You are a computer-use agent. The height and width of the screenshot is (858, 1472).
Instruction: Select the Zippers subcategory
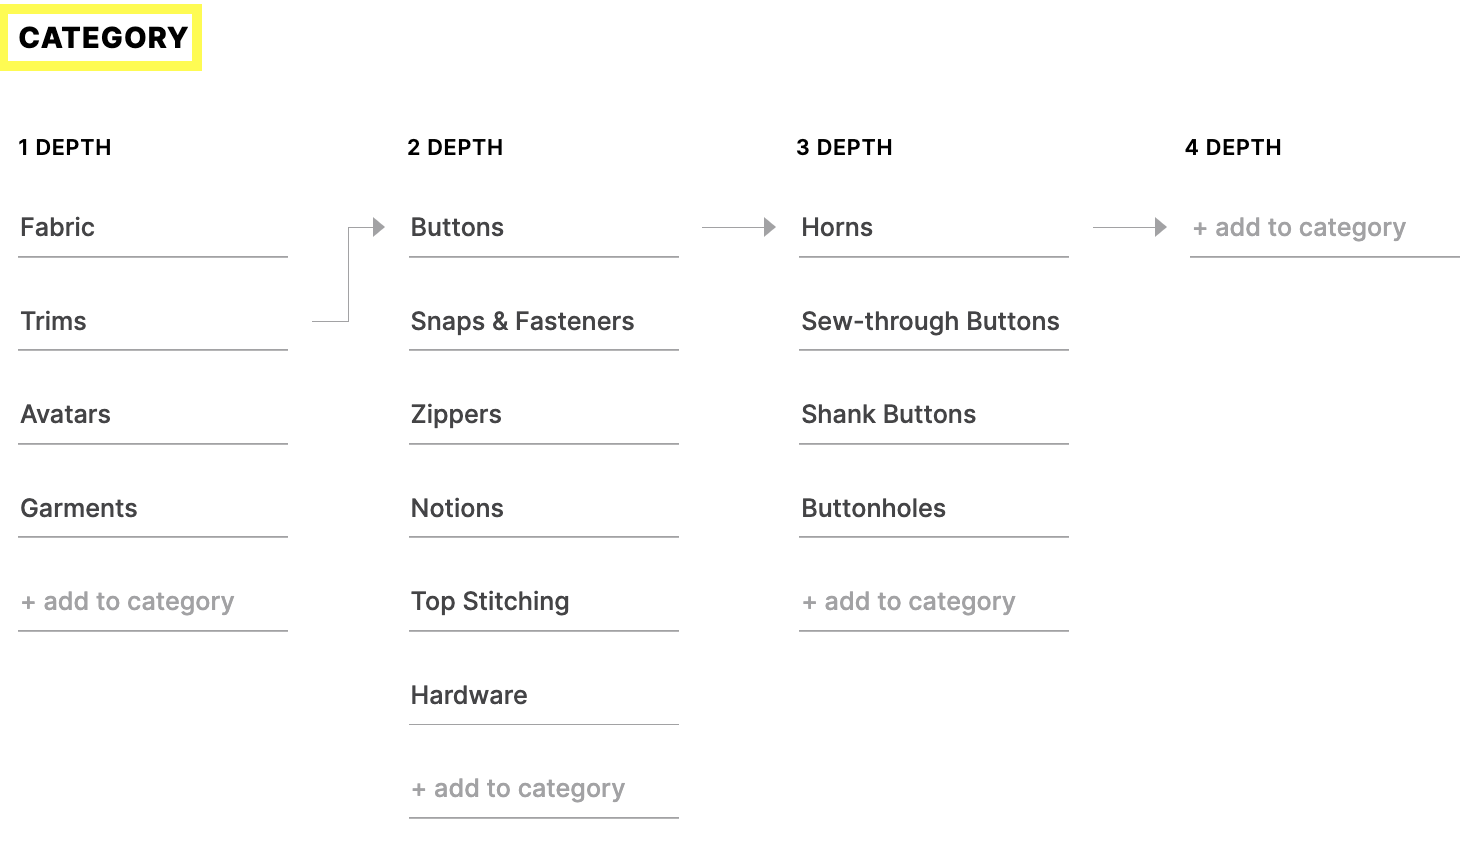coord(544,415)
